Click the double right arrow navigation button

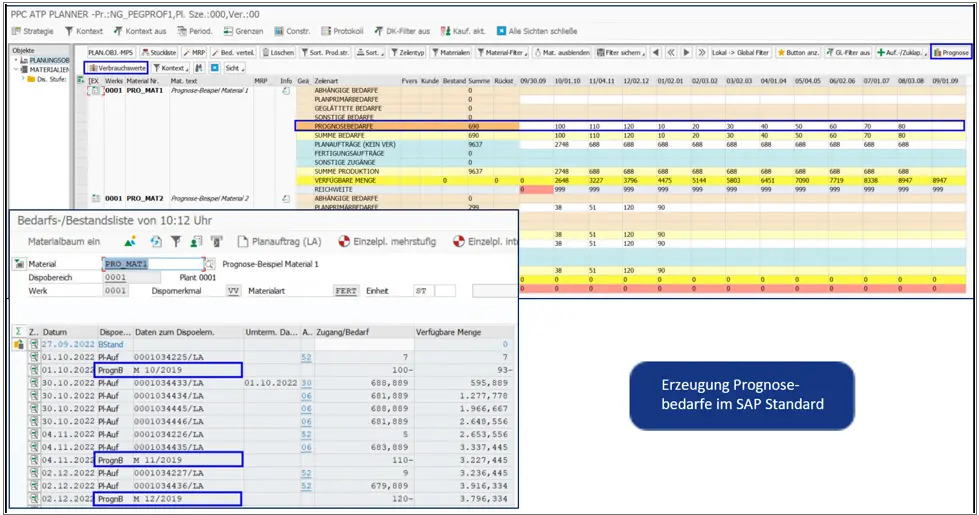point(702,52)
